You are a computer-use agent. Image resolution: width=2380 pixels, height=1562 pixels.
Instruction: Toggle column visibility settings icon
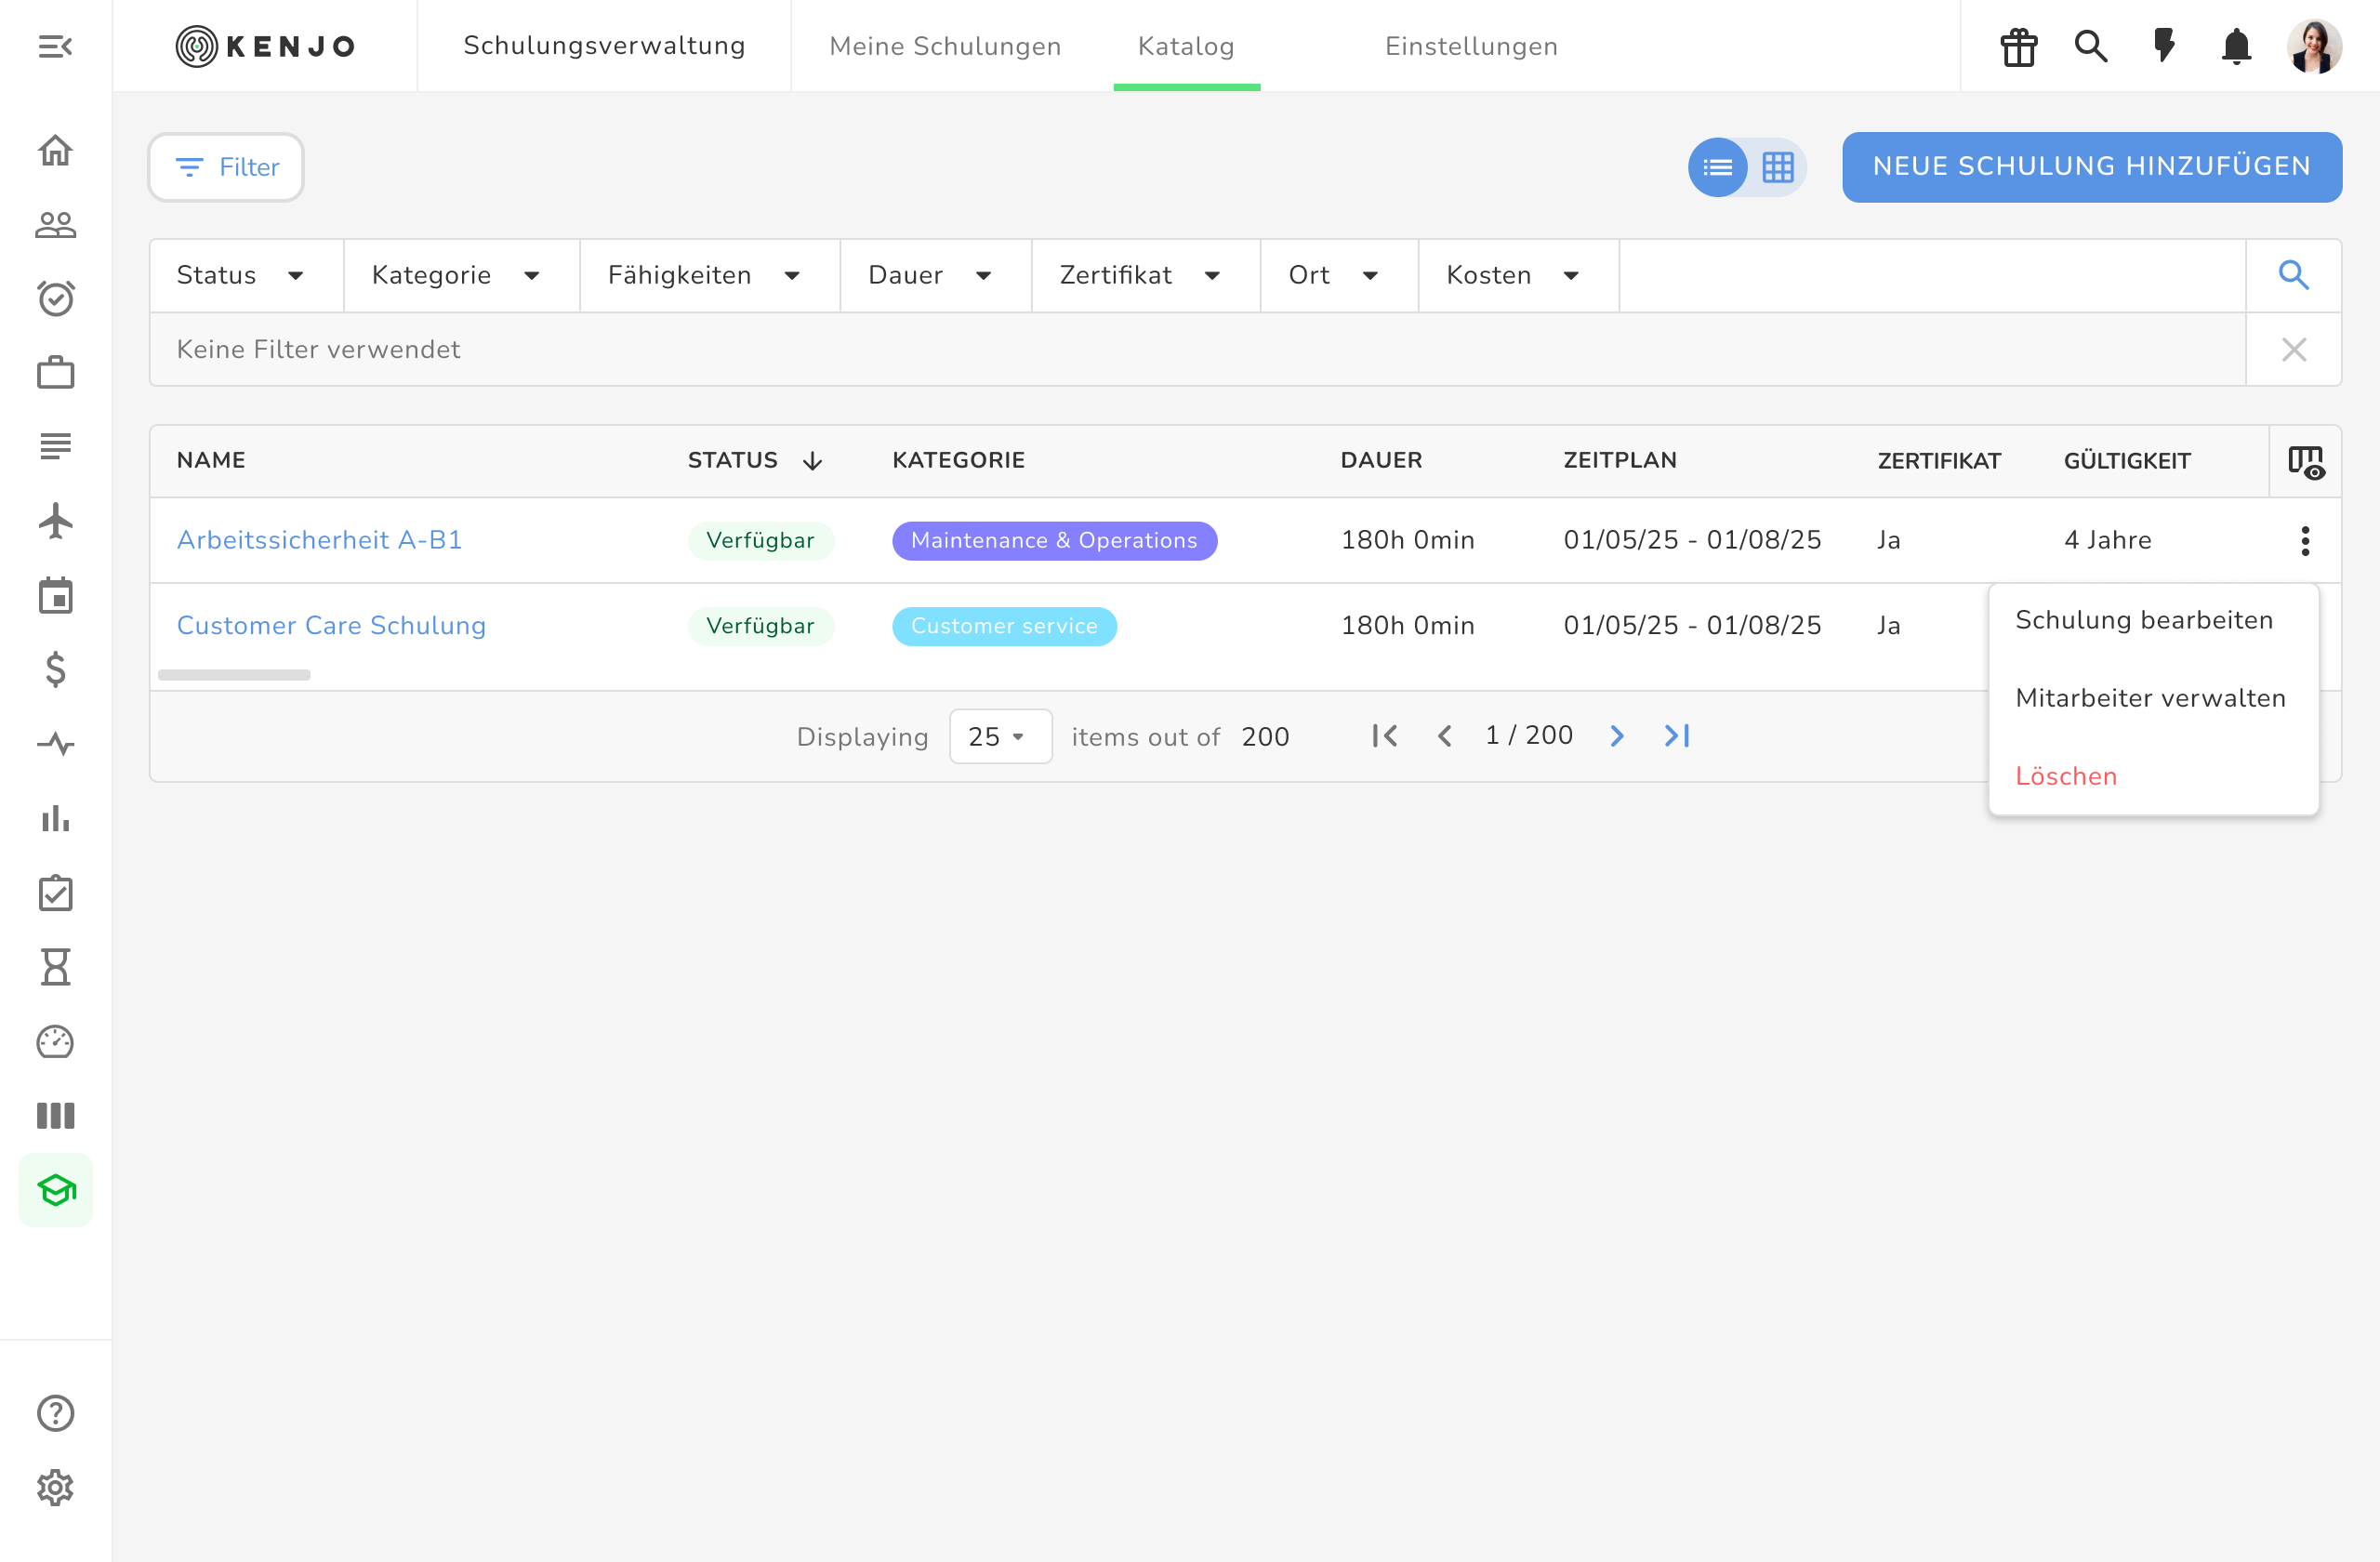(x=2305, y=462)
